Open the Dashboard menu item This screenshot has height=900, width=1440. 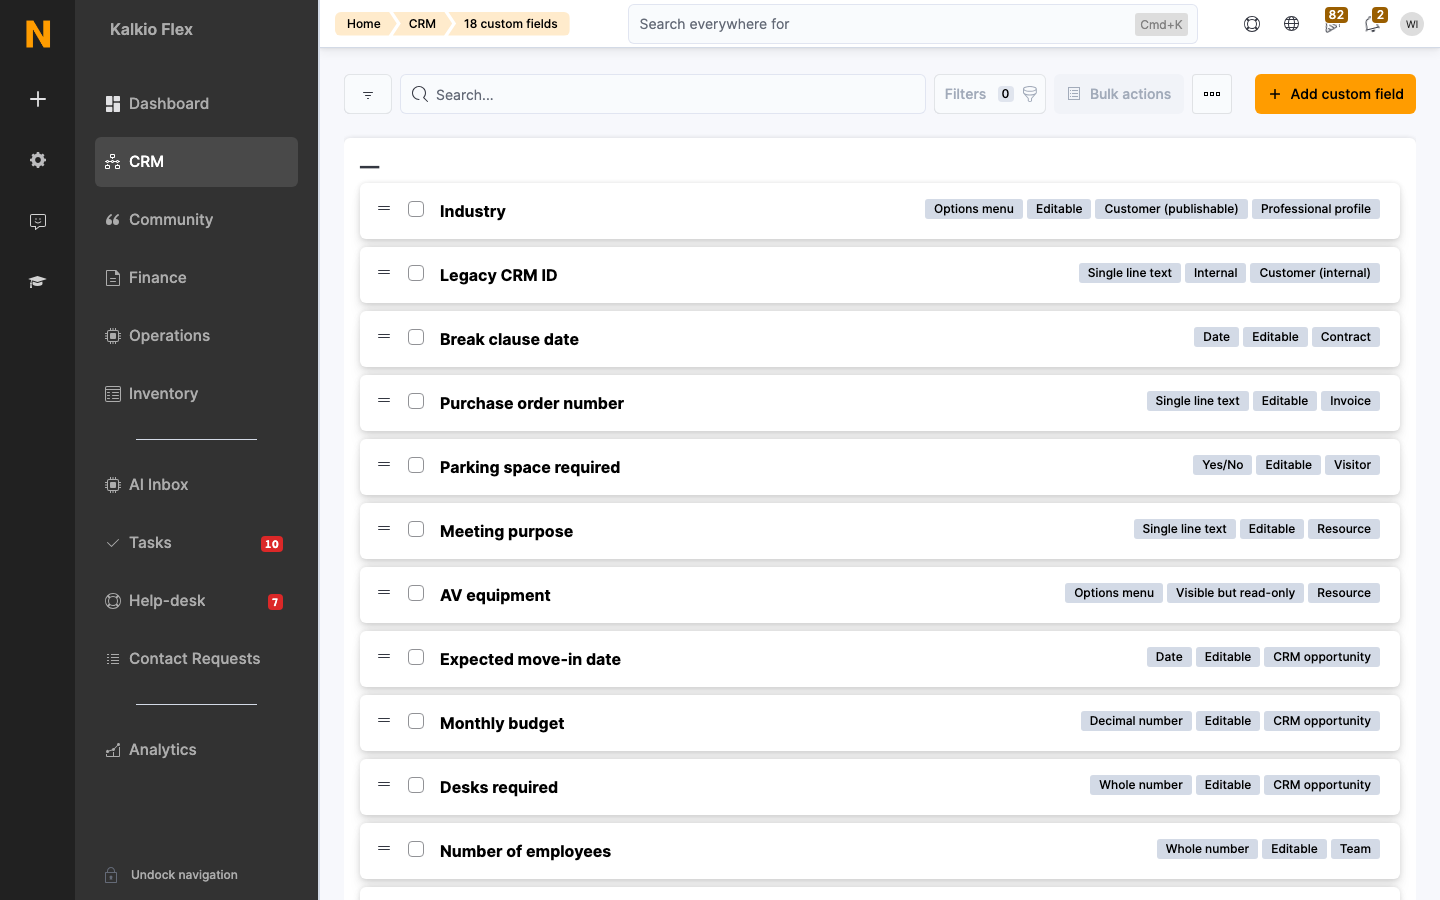pyautogui.click(x=196, y=104)
